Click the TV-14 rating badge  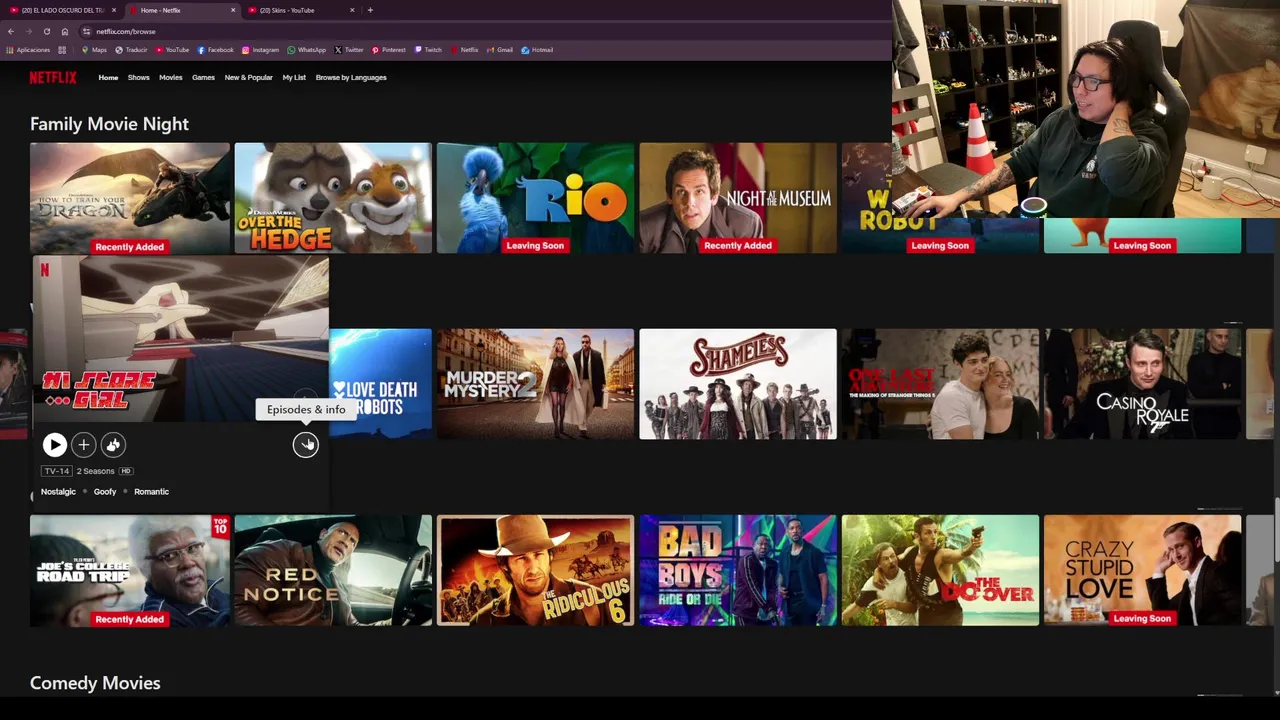pyautogui.click(x=56, y=471)
